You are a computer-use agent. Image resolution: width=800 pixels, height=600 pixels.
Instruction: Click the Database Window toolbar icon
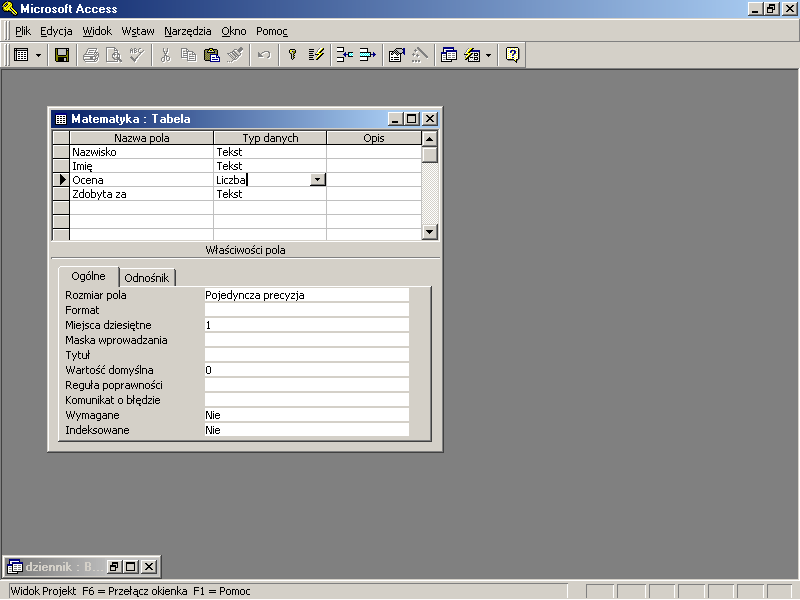click(x=449, y=55)
